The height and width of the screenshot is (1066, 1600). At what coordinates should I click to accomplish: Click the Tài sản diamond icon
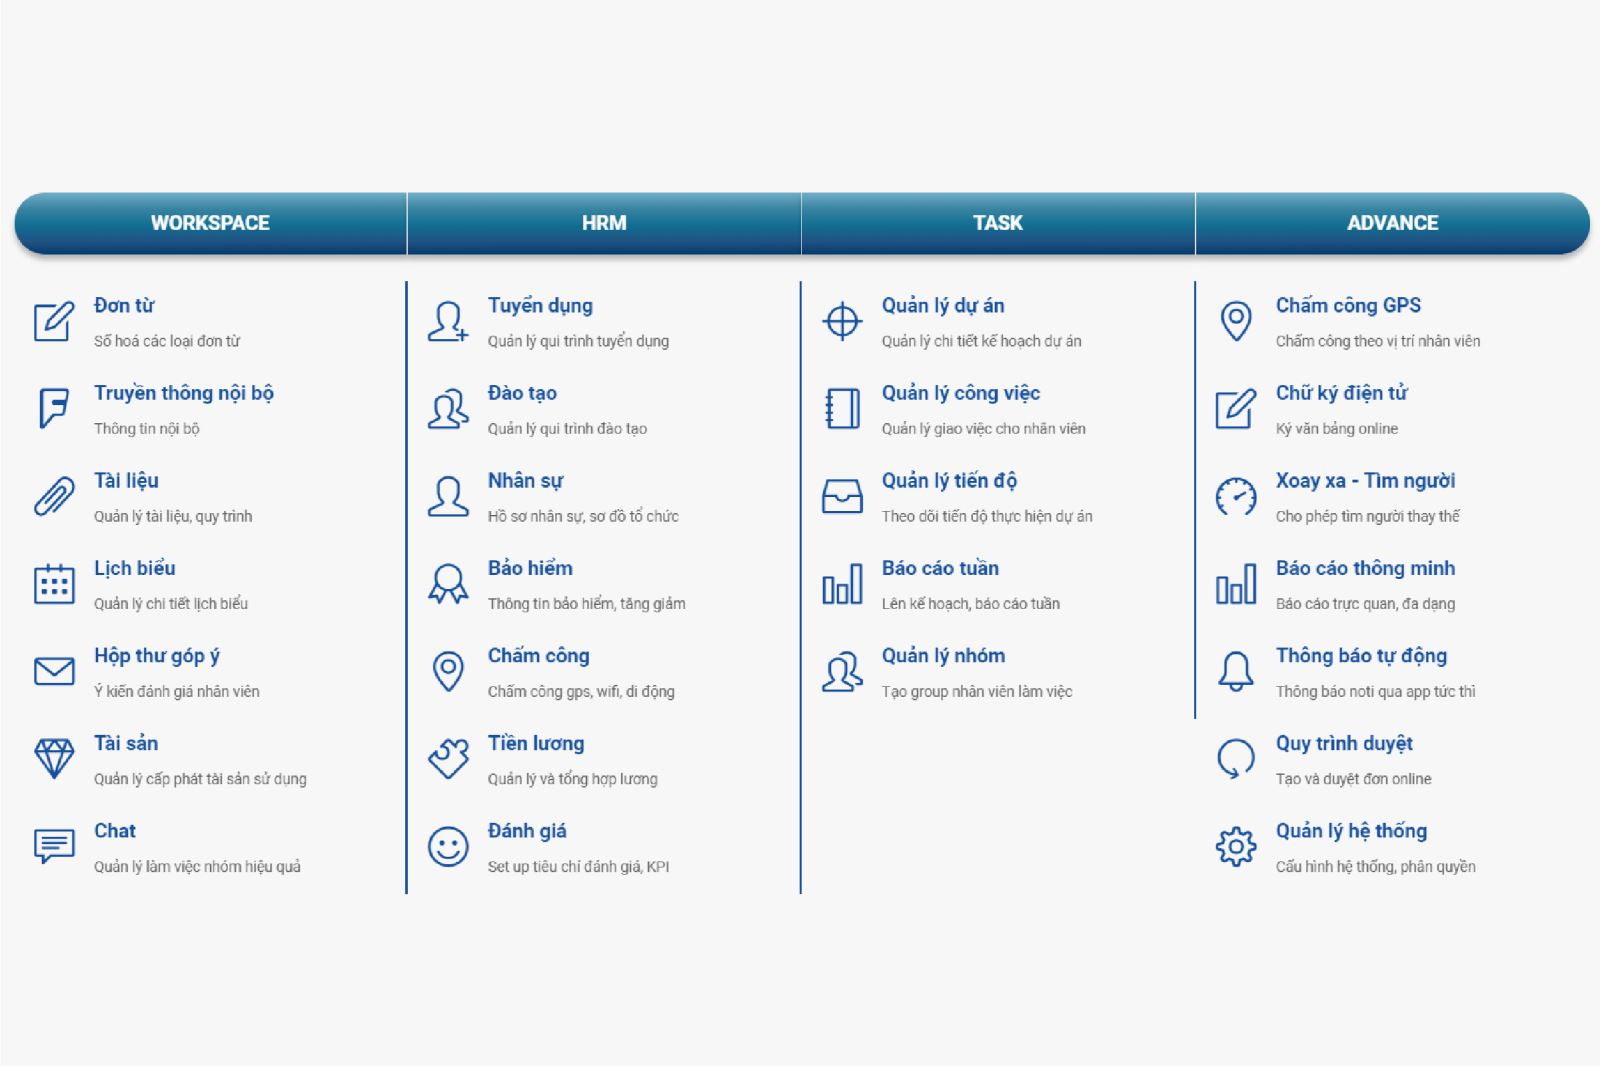[x=54, y=759]
